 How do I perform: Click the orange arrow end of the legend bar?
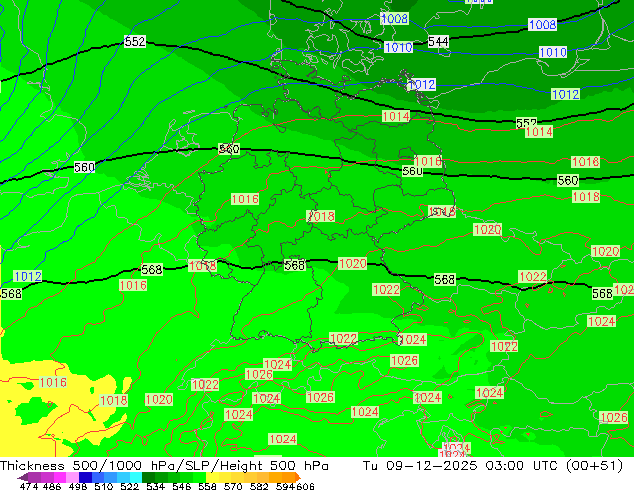(x=297, y=477)
